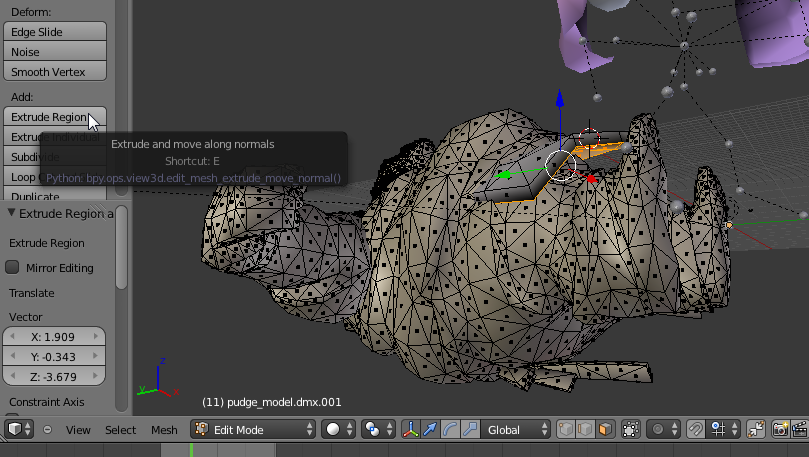Viewport: 809px width, 457px height.
Task: Enable the Mirror Editing checkbox
Action: coord(12,267)
